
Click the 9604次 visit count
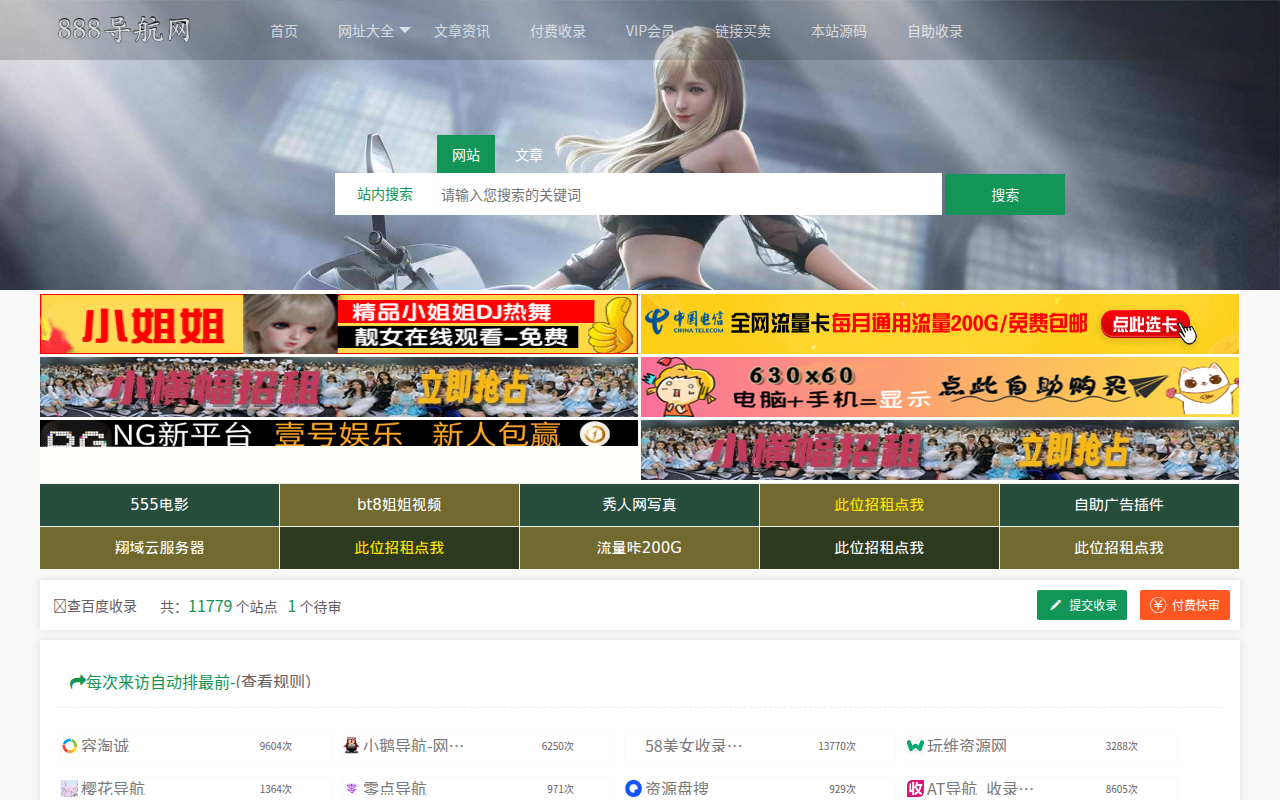276,746
